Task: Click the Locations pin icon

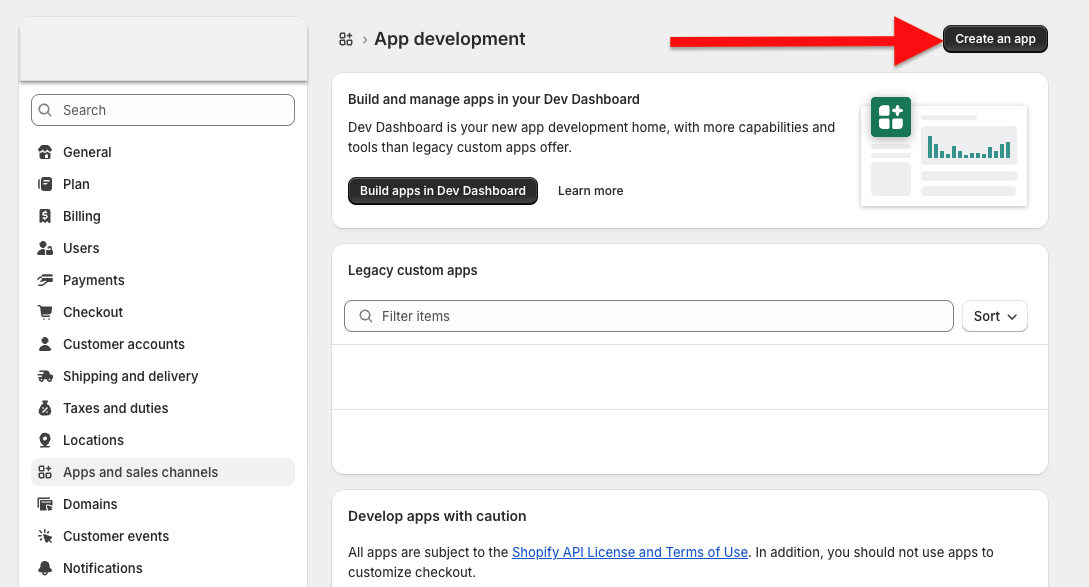Action: click(x=45, y=440)
